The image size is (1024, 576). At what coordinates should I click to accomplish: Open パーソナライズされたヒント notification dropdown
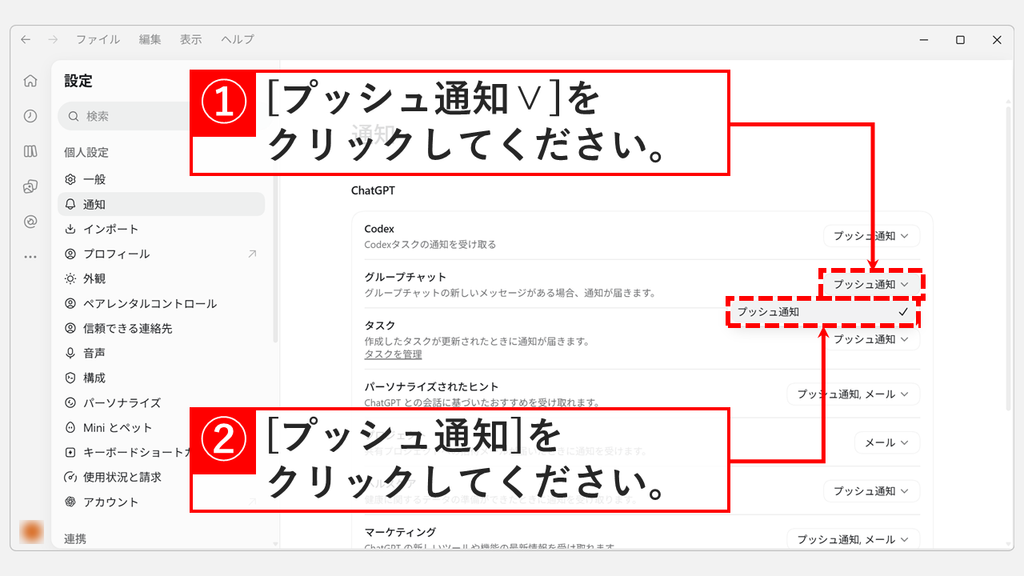[853, 394]
